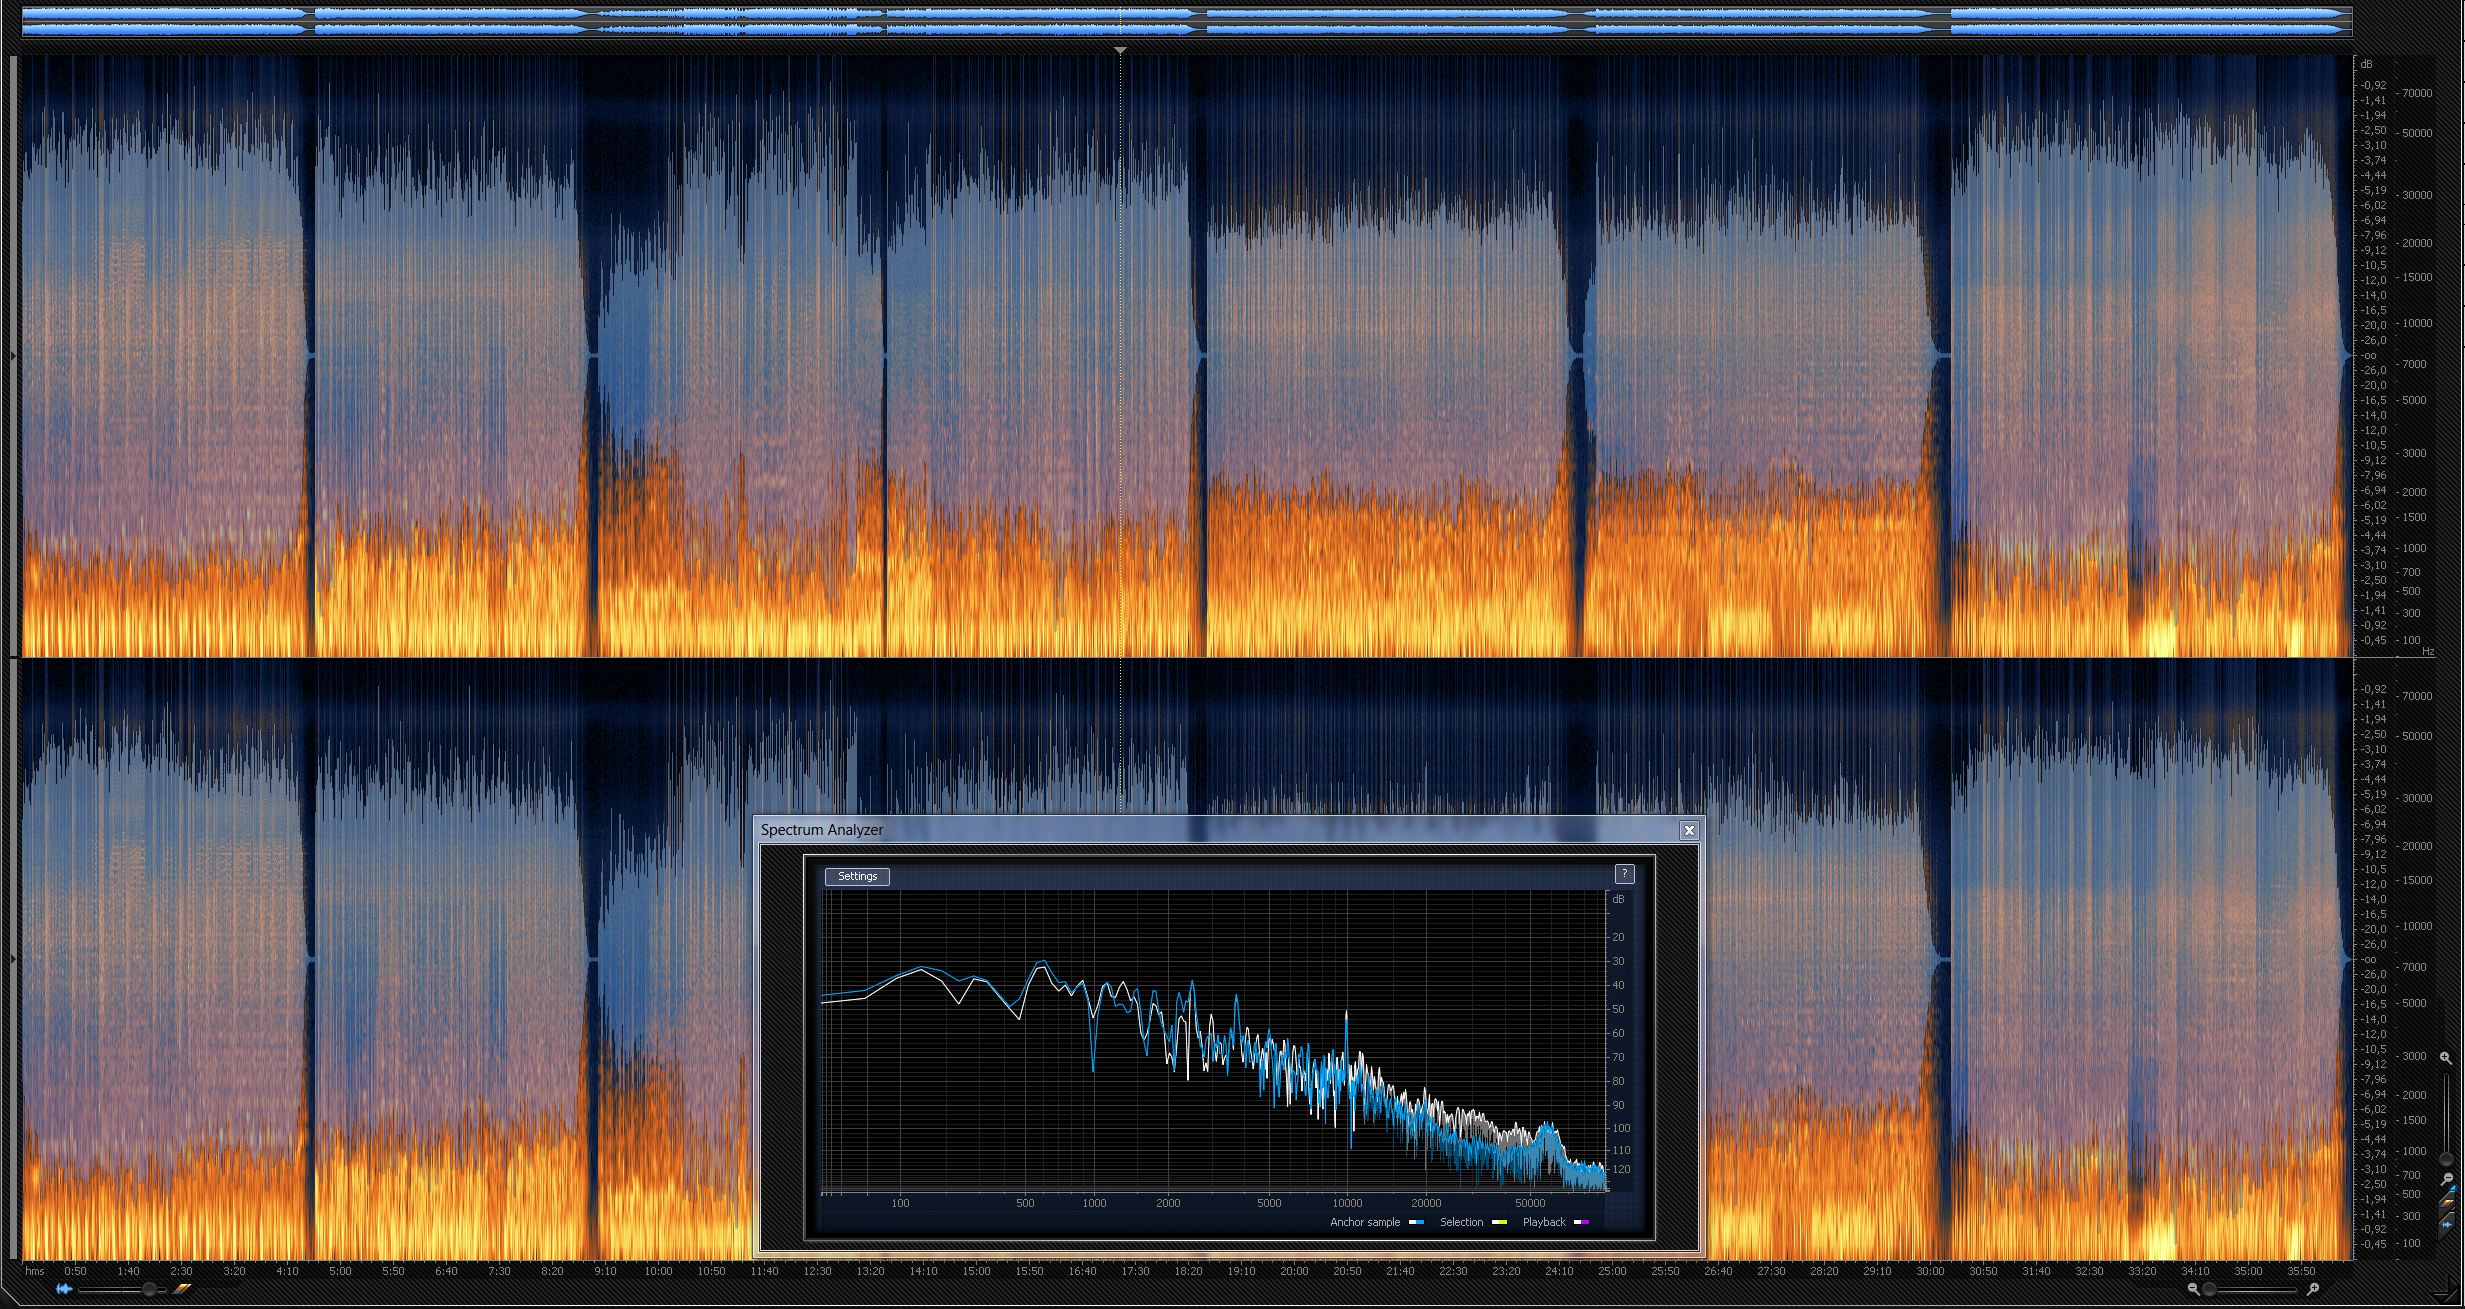Click the vertical zoom in magnifier
Viewport: 2465px width, 1309px height.
2445,1058
